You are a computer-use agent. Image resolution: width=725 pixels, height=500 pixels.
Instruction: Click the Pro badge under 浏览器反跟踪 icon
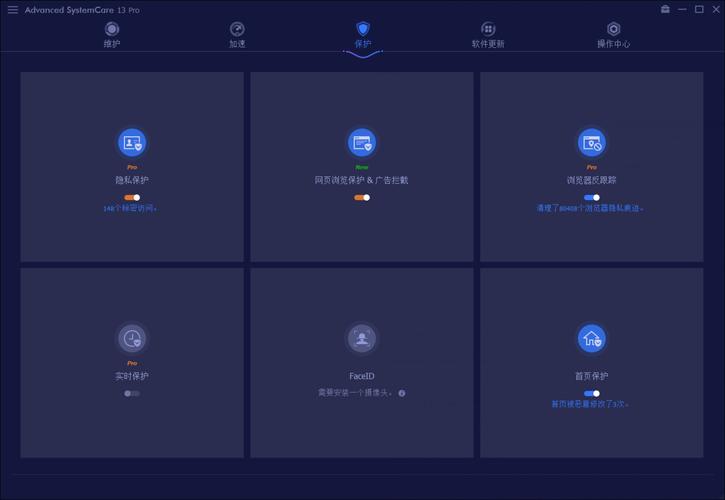(591, 167)
